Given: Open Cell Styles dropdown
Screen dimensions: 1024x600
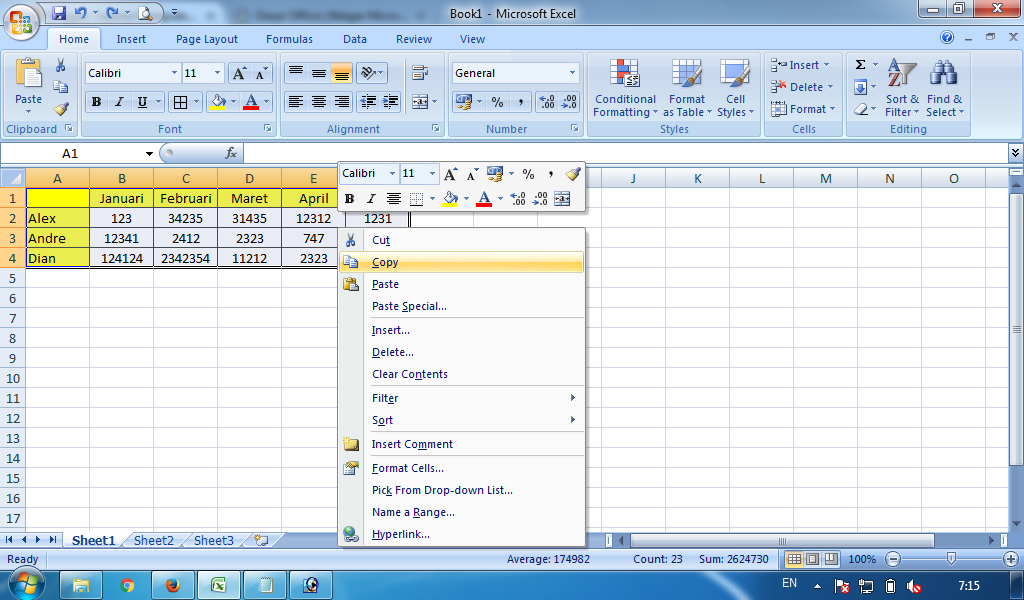Looking at the screenshot, I should coord(735,89).
